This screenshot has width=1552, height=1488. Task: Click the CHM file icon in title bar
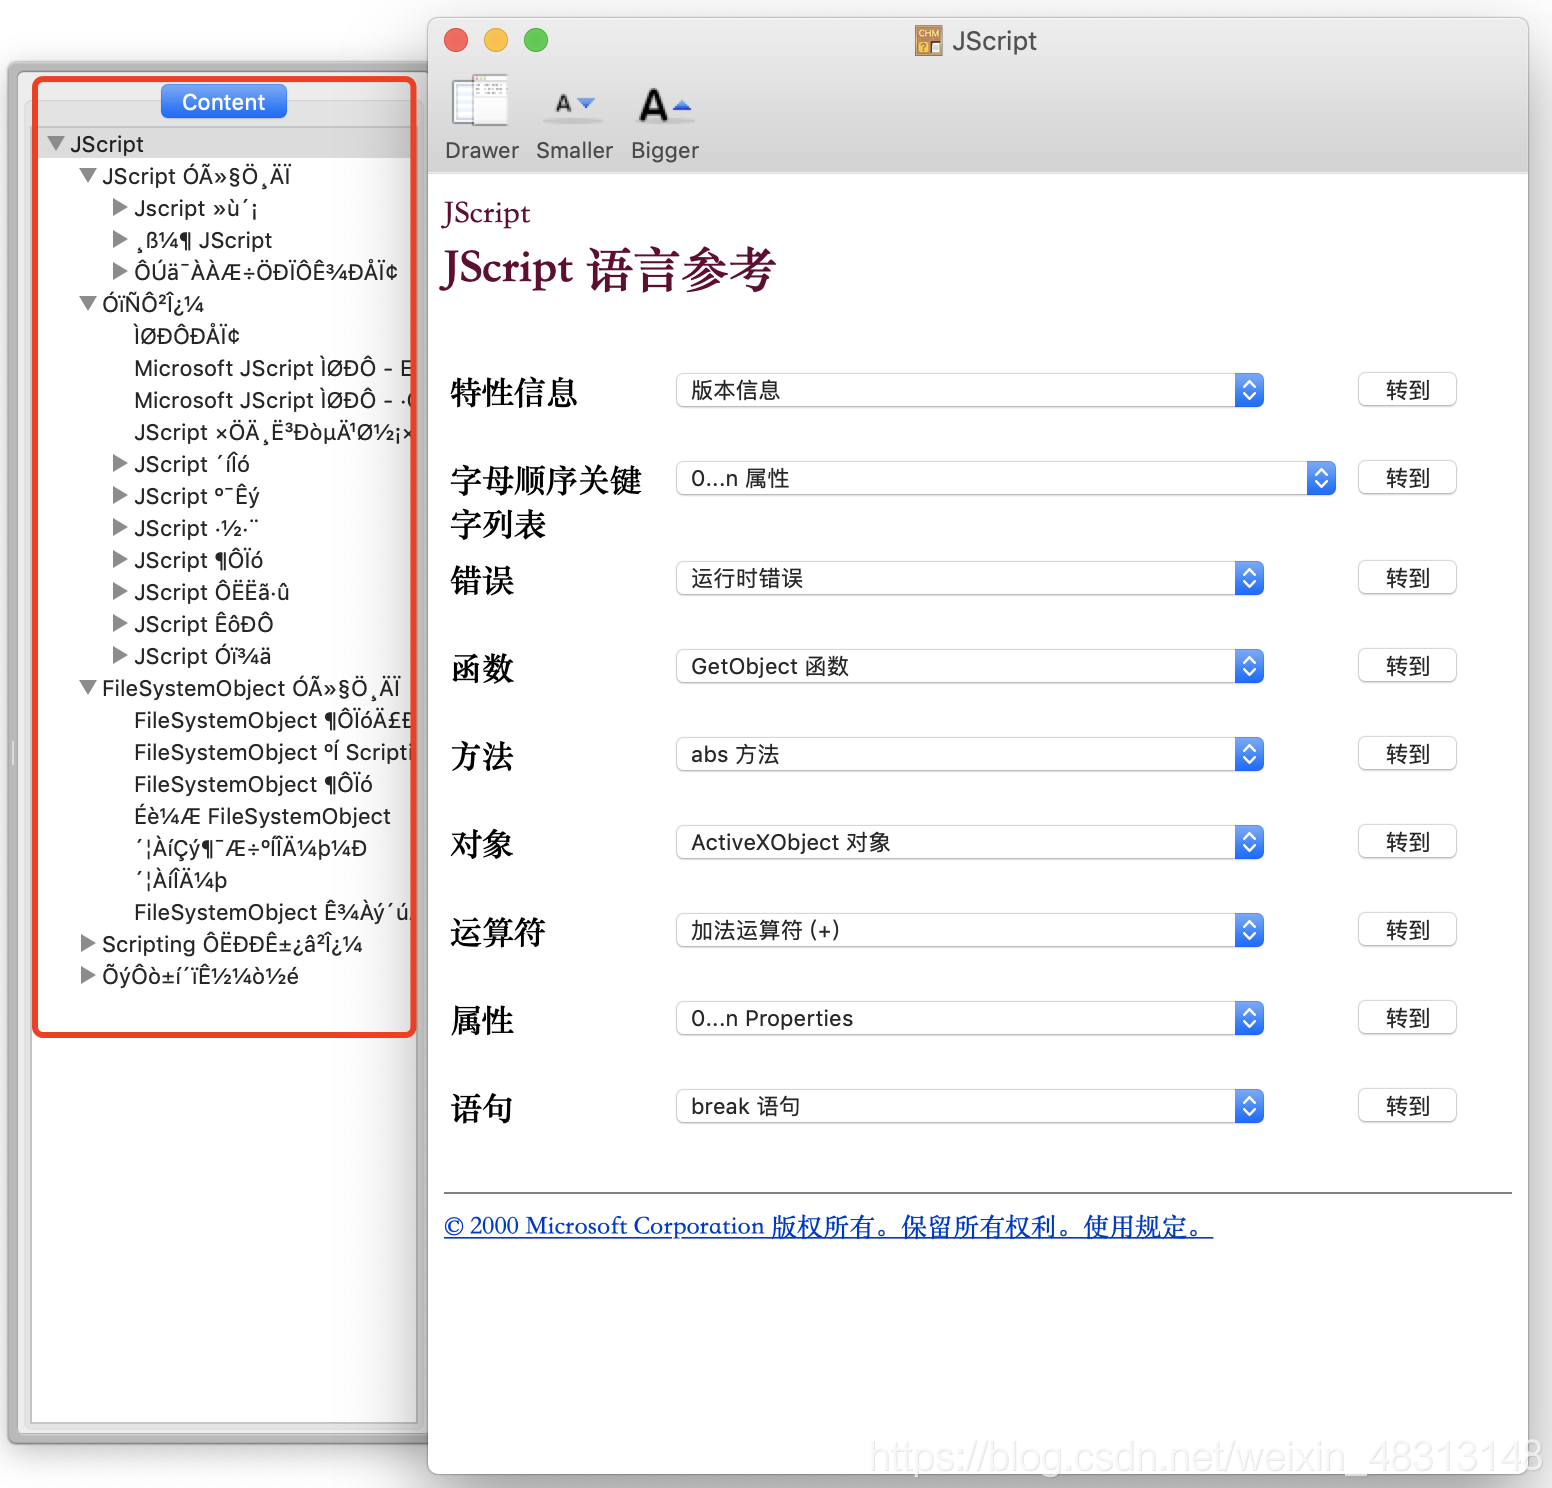click(929, 41)
